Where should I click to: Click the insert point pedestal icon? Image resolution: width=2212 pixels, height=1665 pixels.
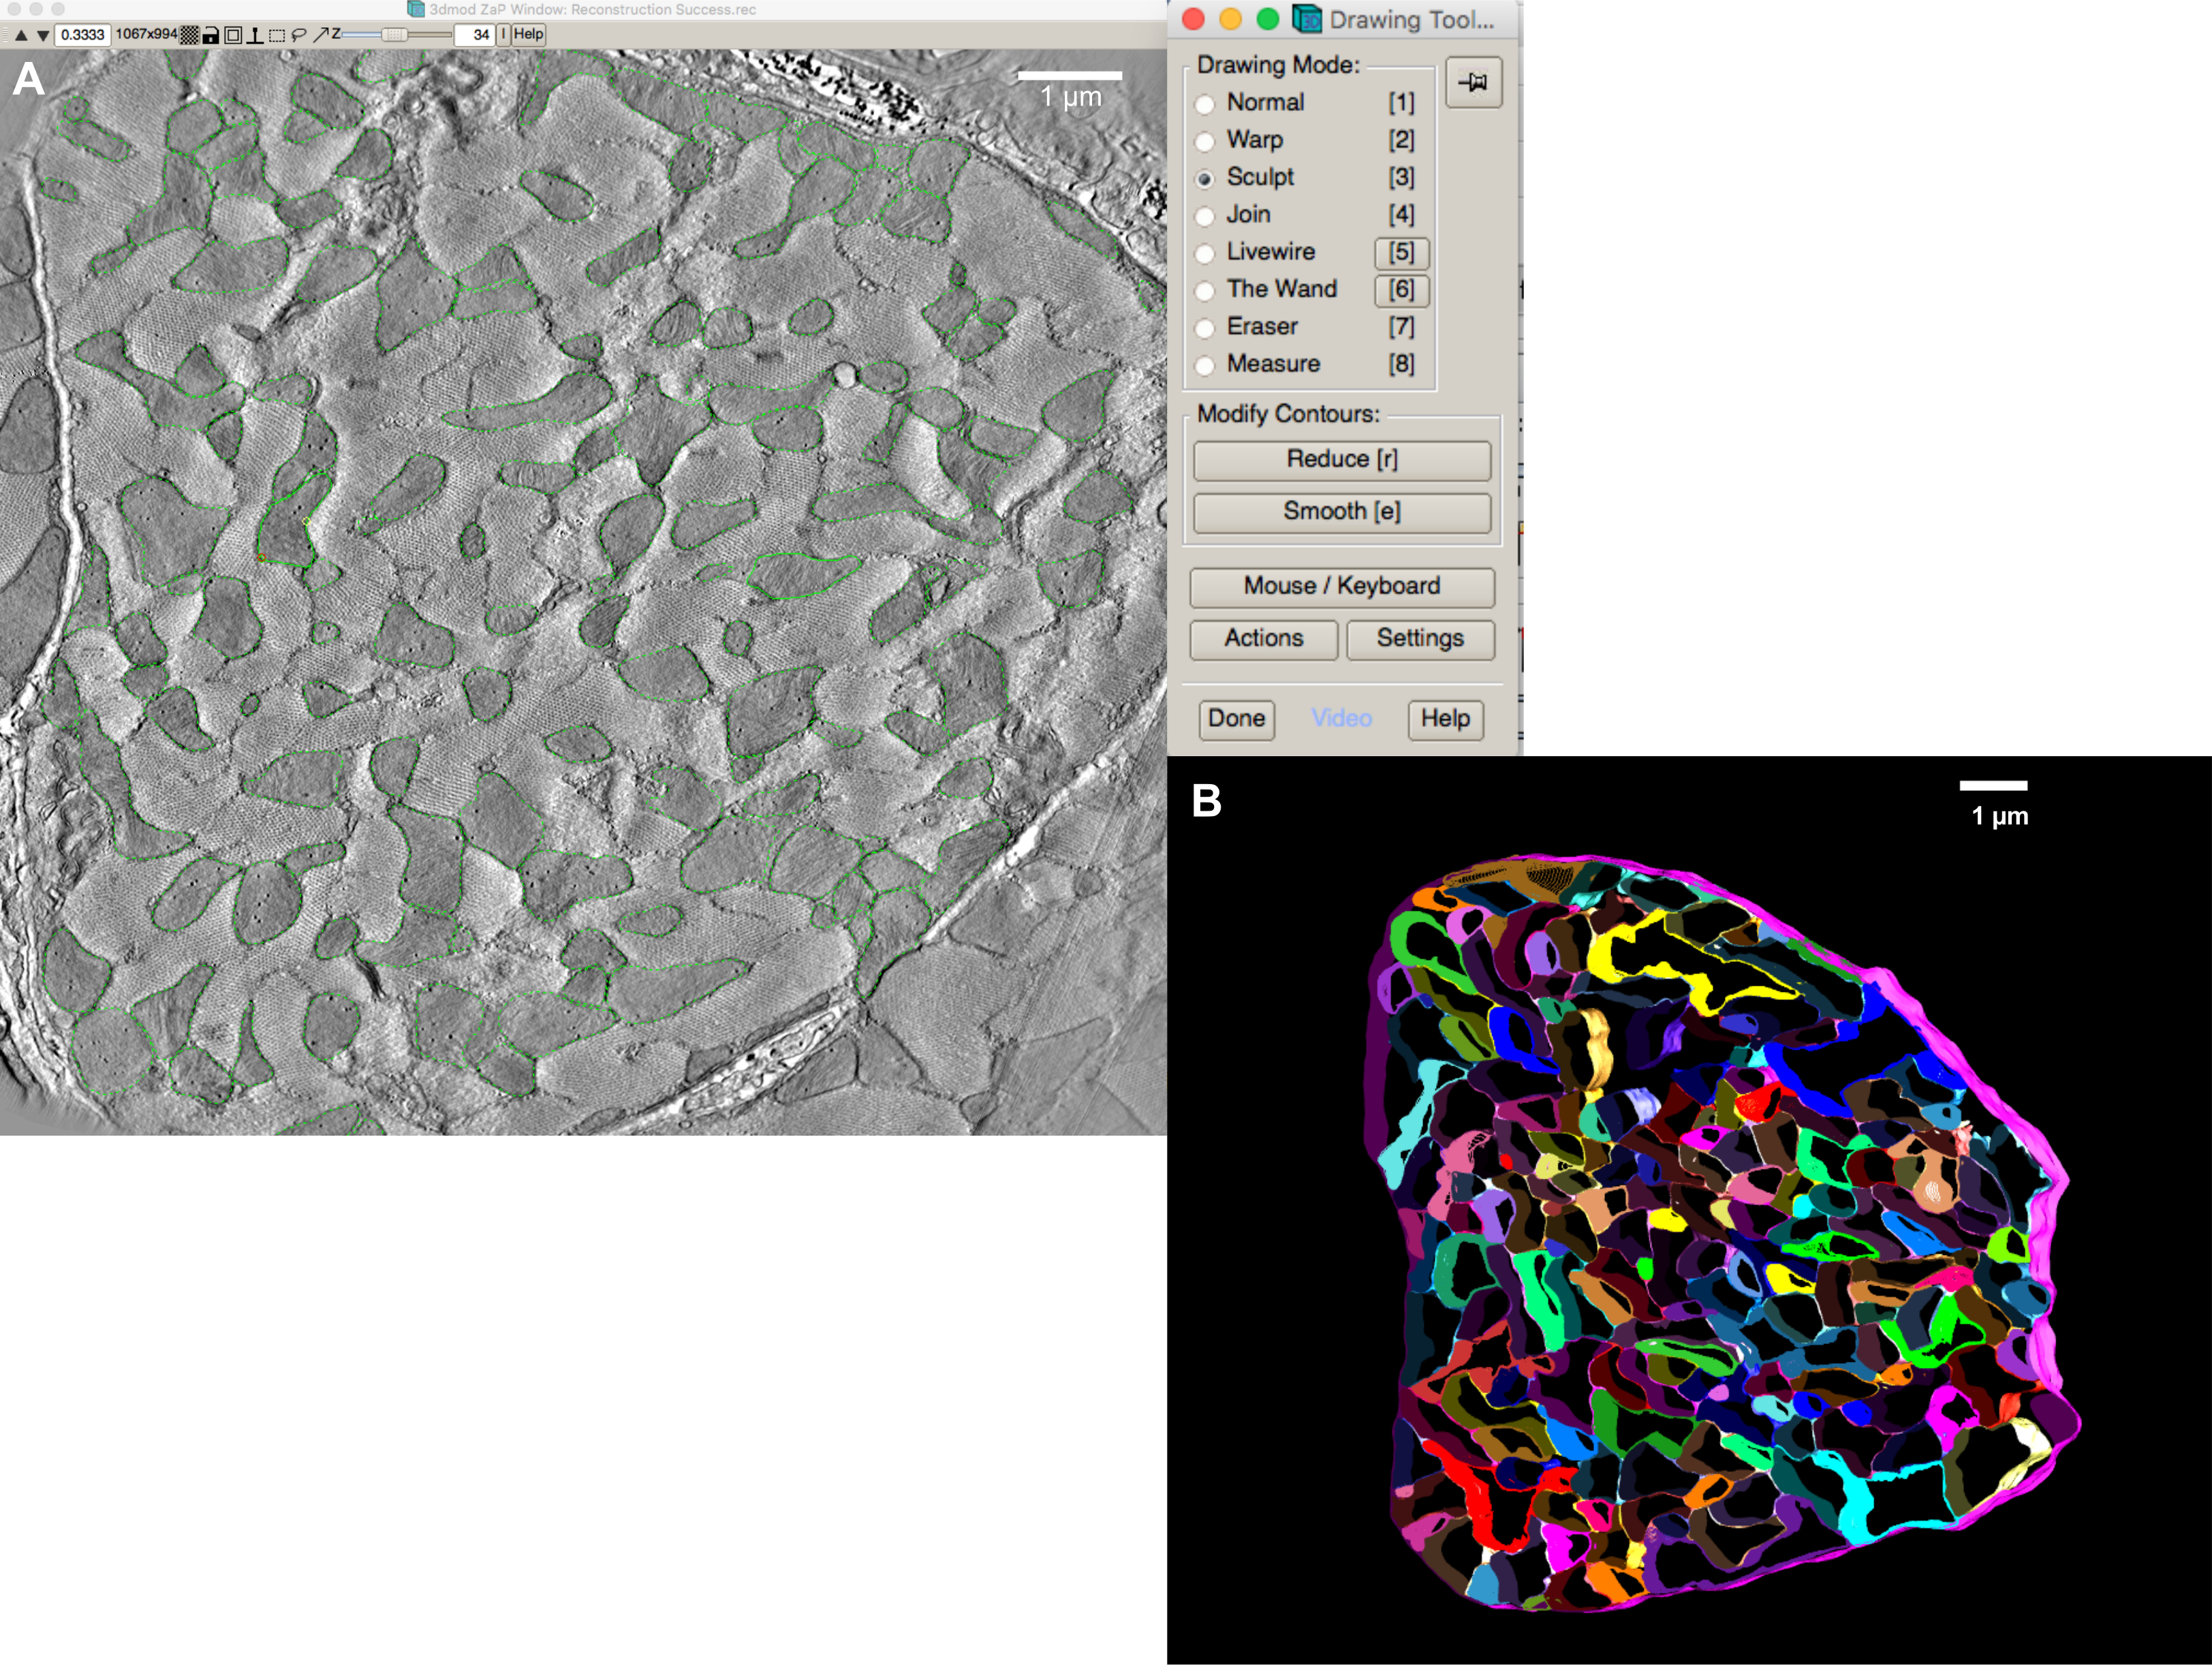pos(255,35)
